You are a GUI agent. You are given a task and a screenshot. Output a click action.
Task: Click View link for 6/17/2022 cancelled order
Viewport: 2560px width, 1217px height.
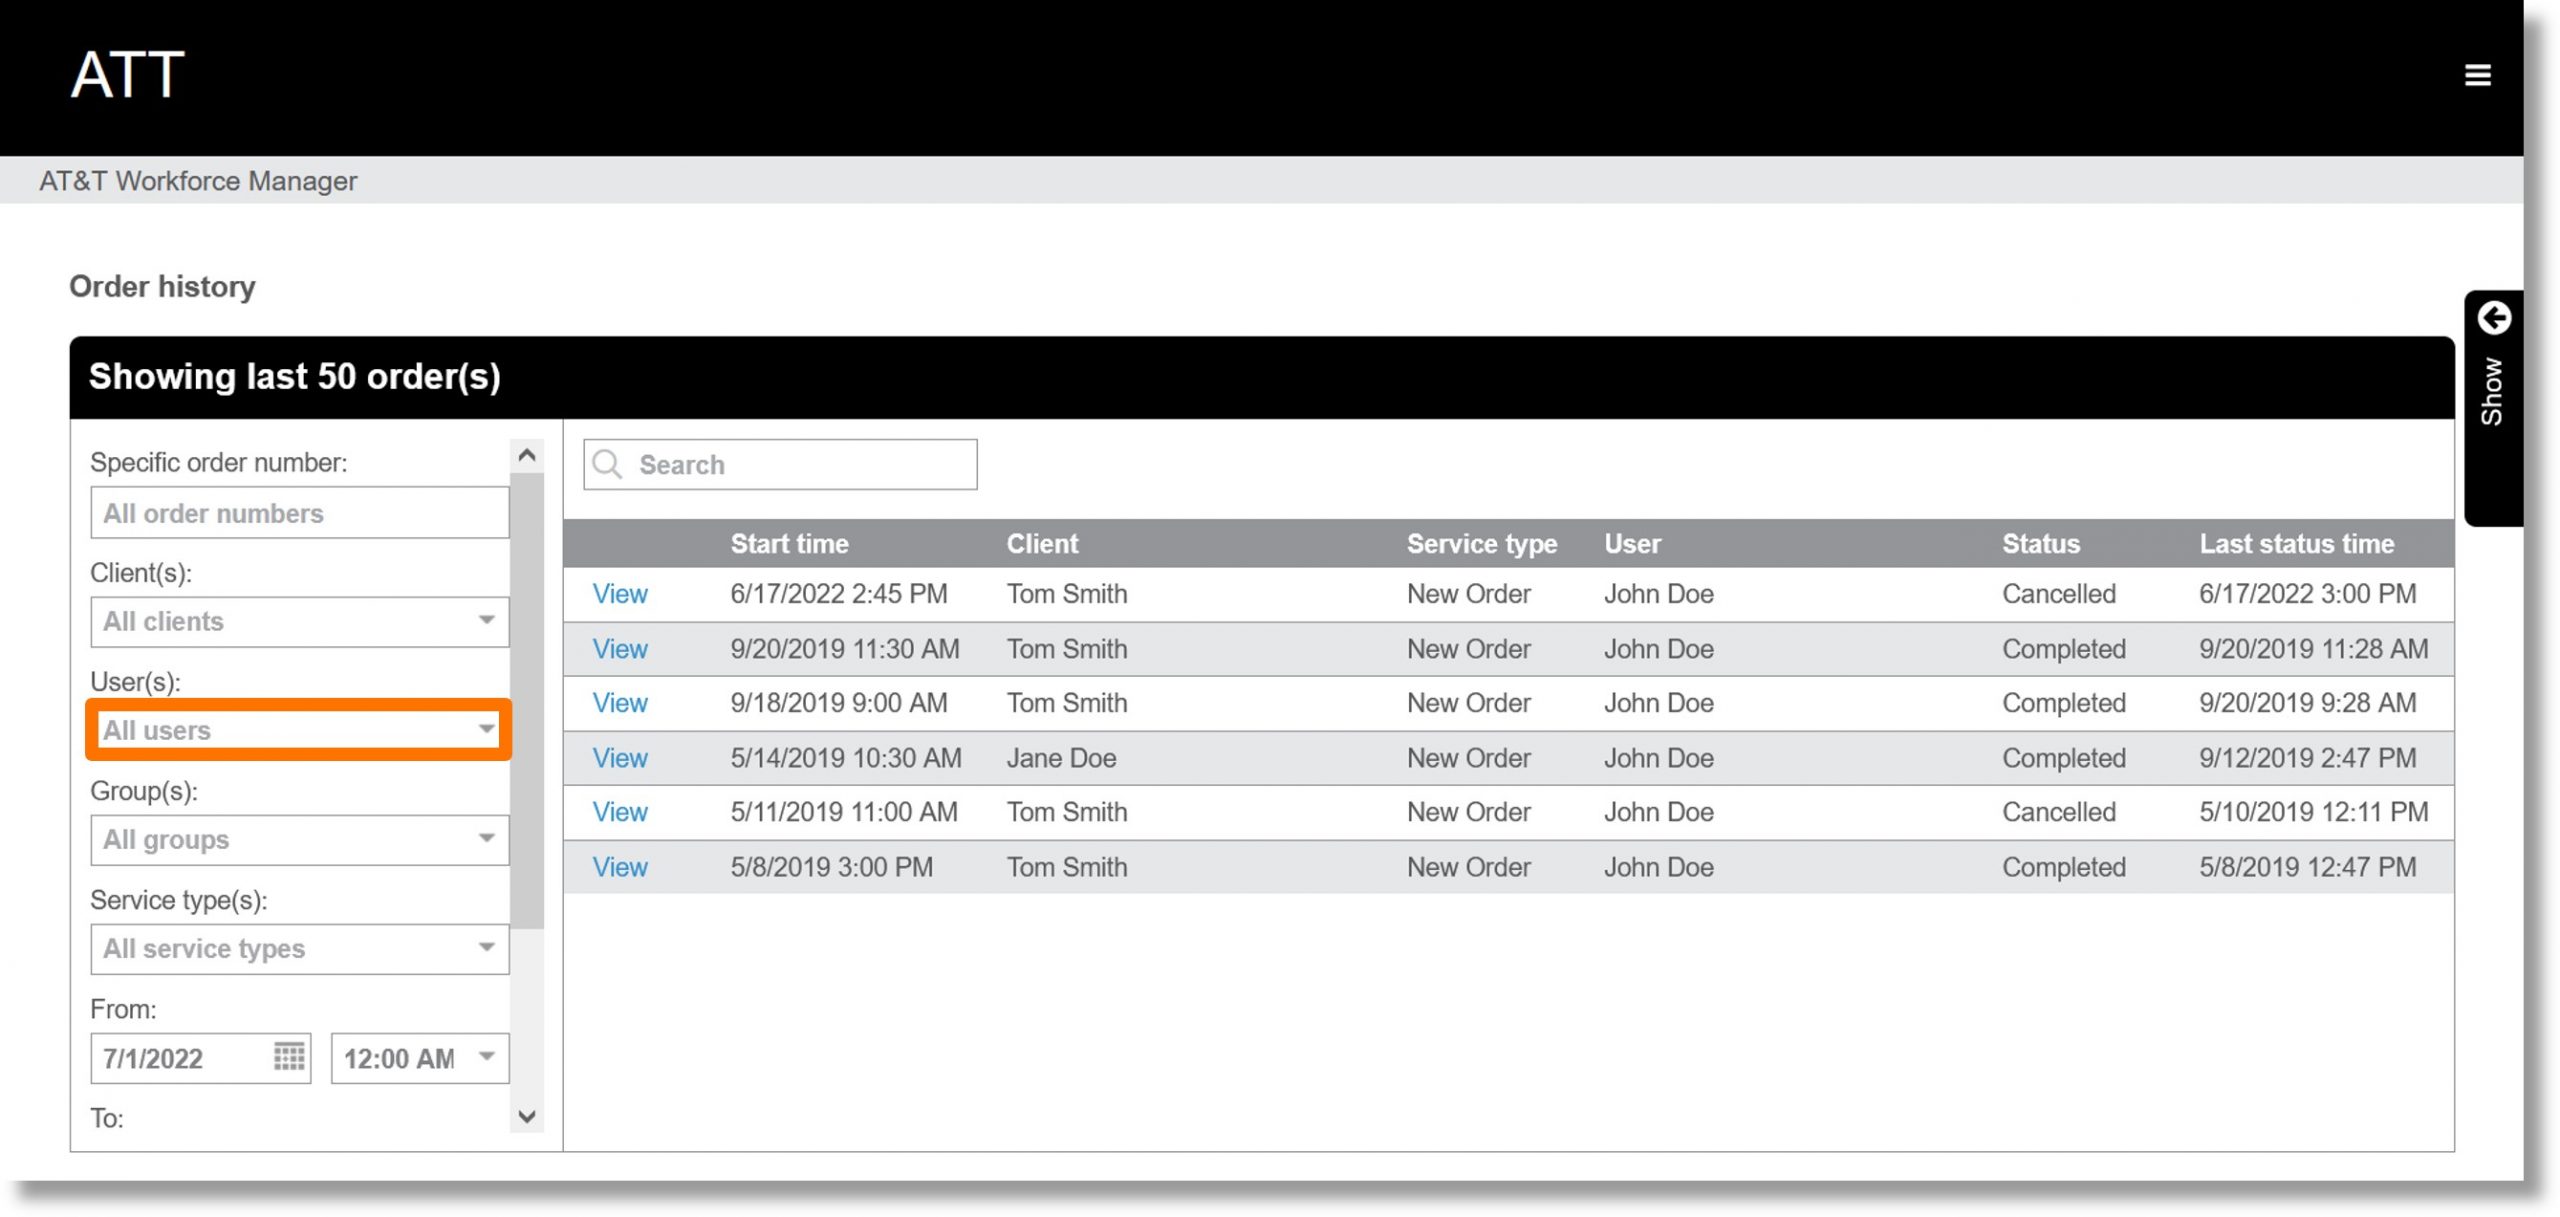point(617,593)
